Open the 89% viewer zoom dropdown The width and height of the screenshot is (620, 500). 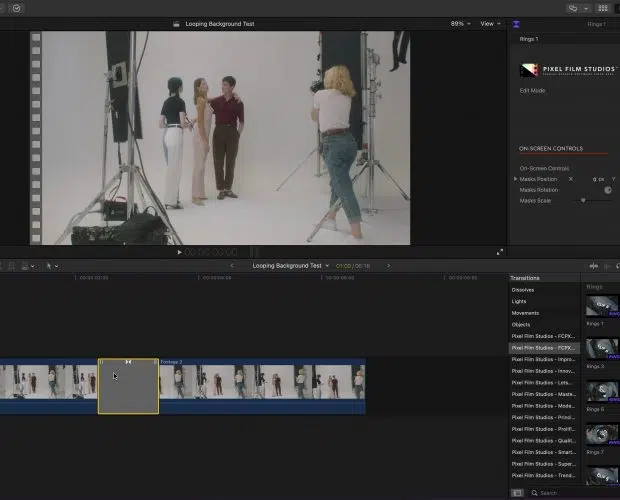click(461, 24)
